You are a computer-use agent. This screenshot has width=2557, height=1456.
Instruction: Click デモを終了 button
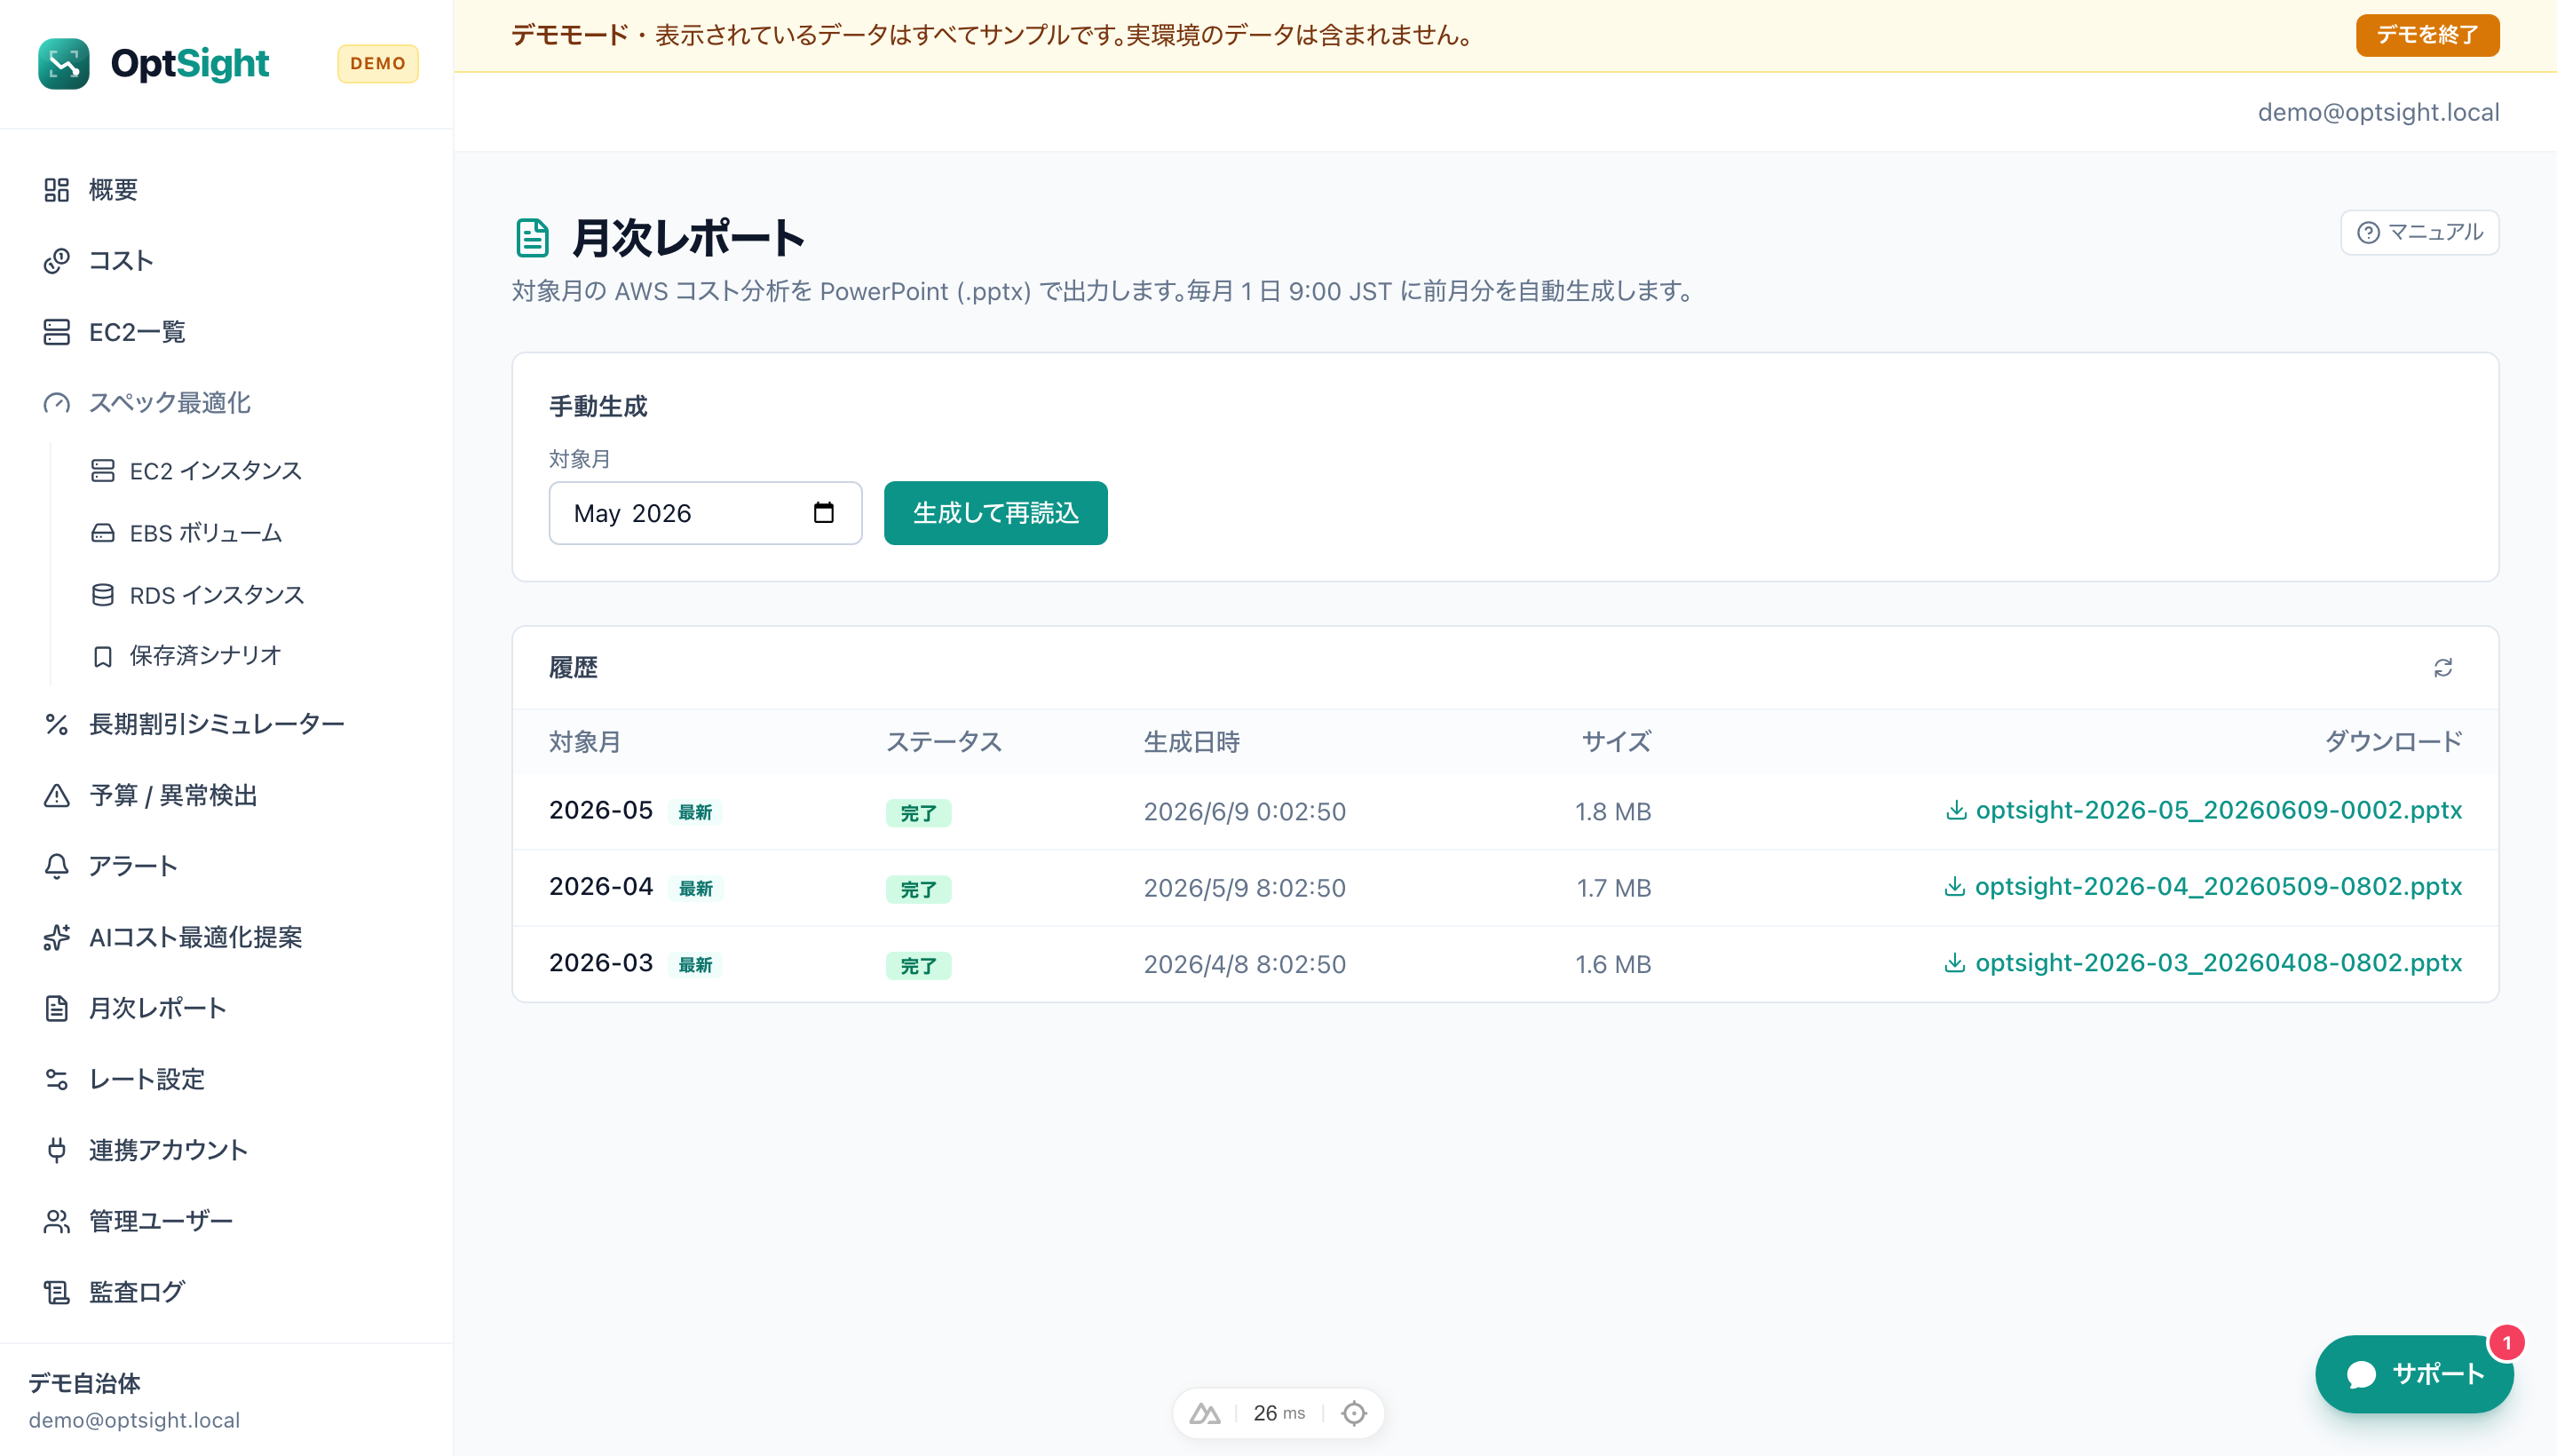coord(2427,35)
